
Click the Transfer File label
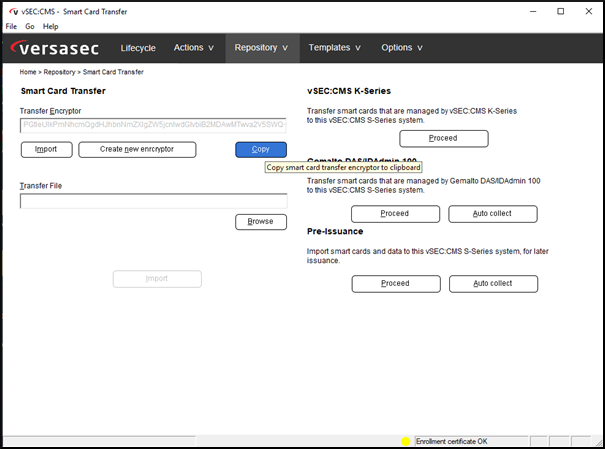(x=41, y=186)
